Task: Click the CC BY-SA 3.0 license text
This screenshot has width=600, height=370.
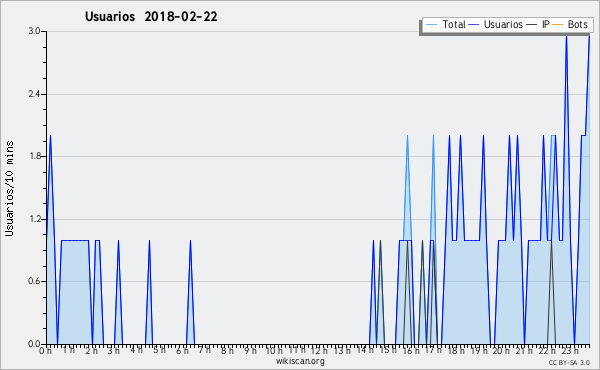Action: point(569,362)
